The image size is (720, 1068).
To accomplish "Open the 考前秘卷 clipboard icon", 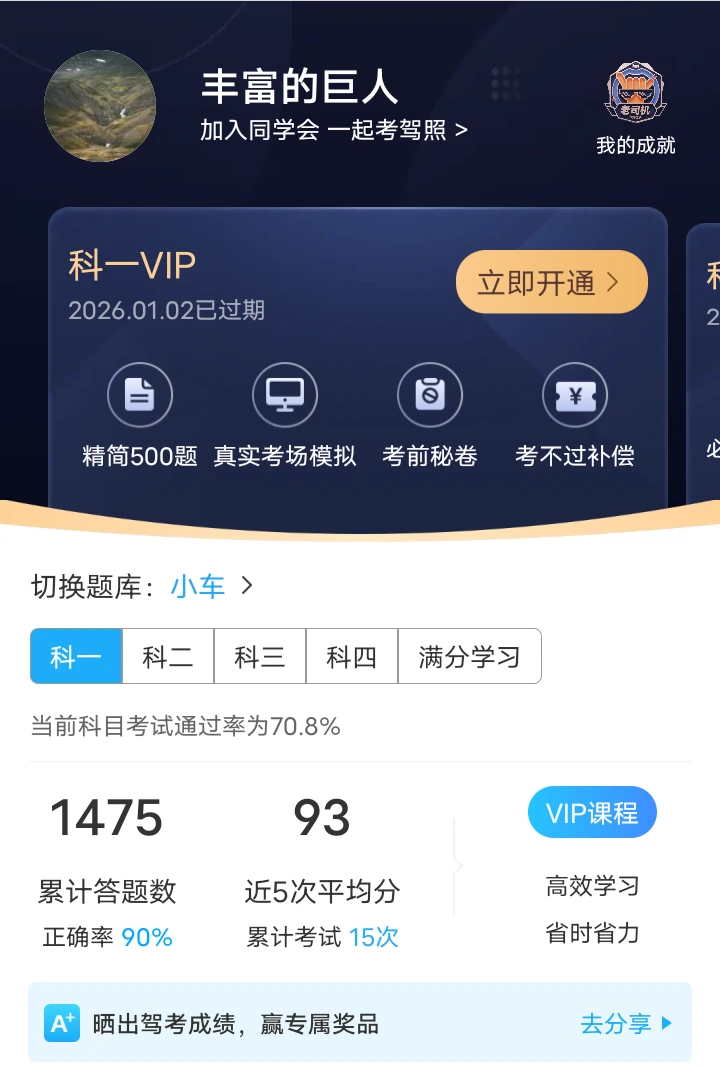I will 430,394.
